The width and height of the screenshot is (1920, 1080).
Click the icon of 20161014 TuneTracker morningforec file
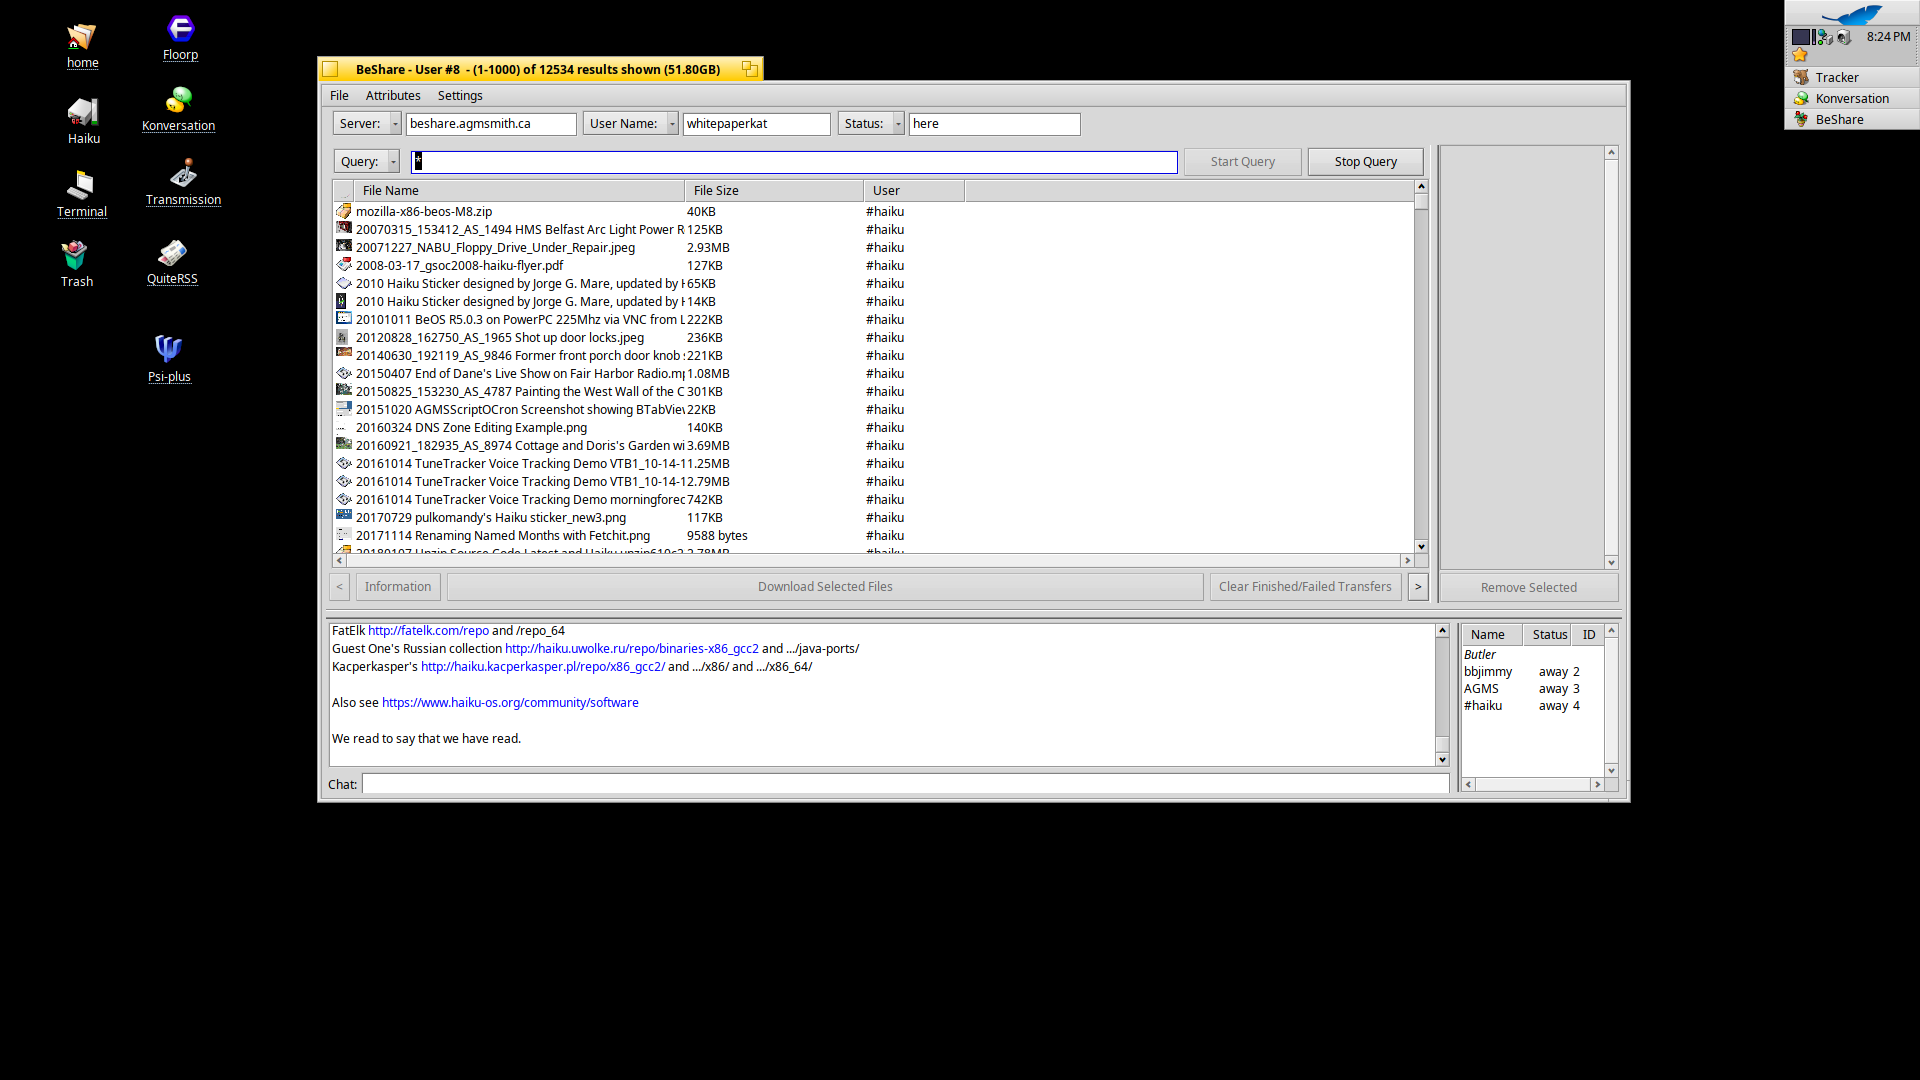click(344, 499)
